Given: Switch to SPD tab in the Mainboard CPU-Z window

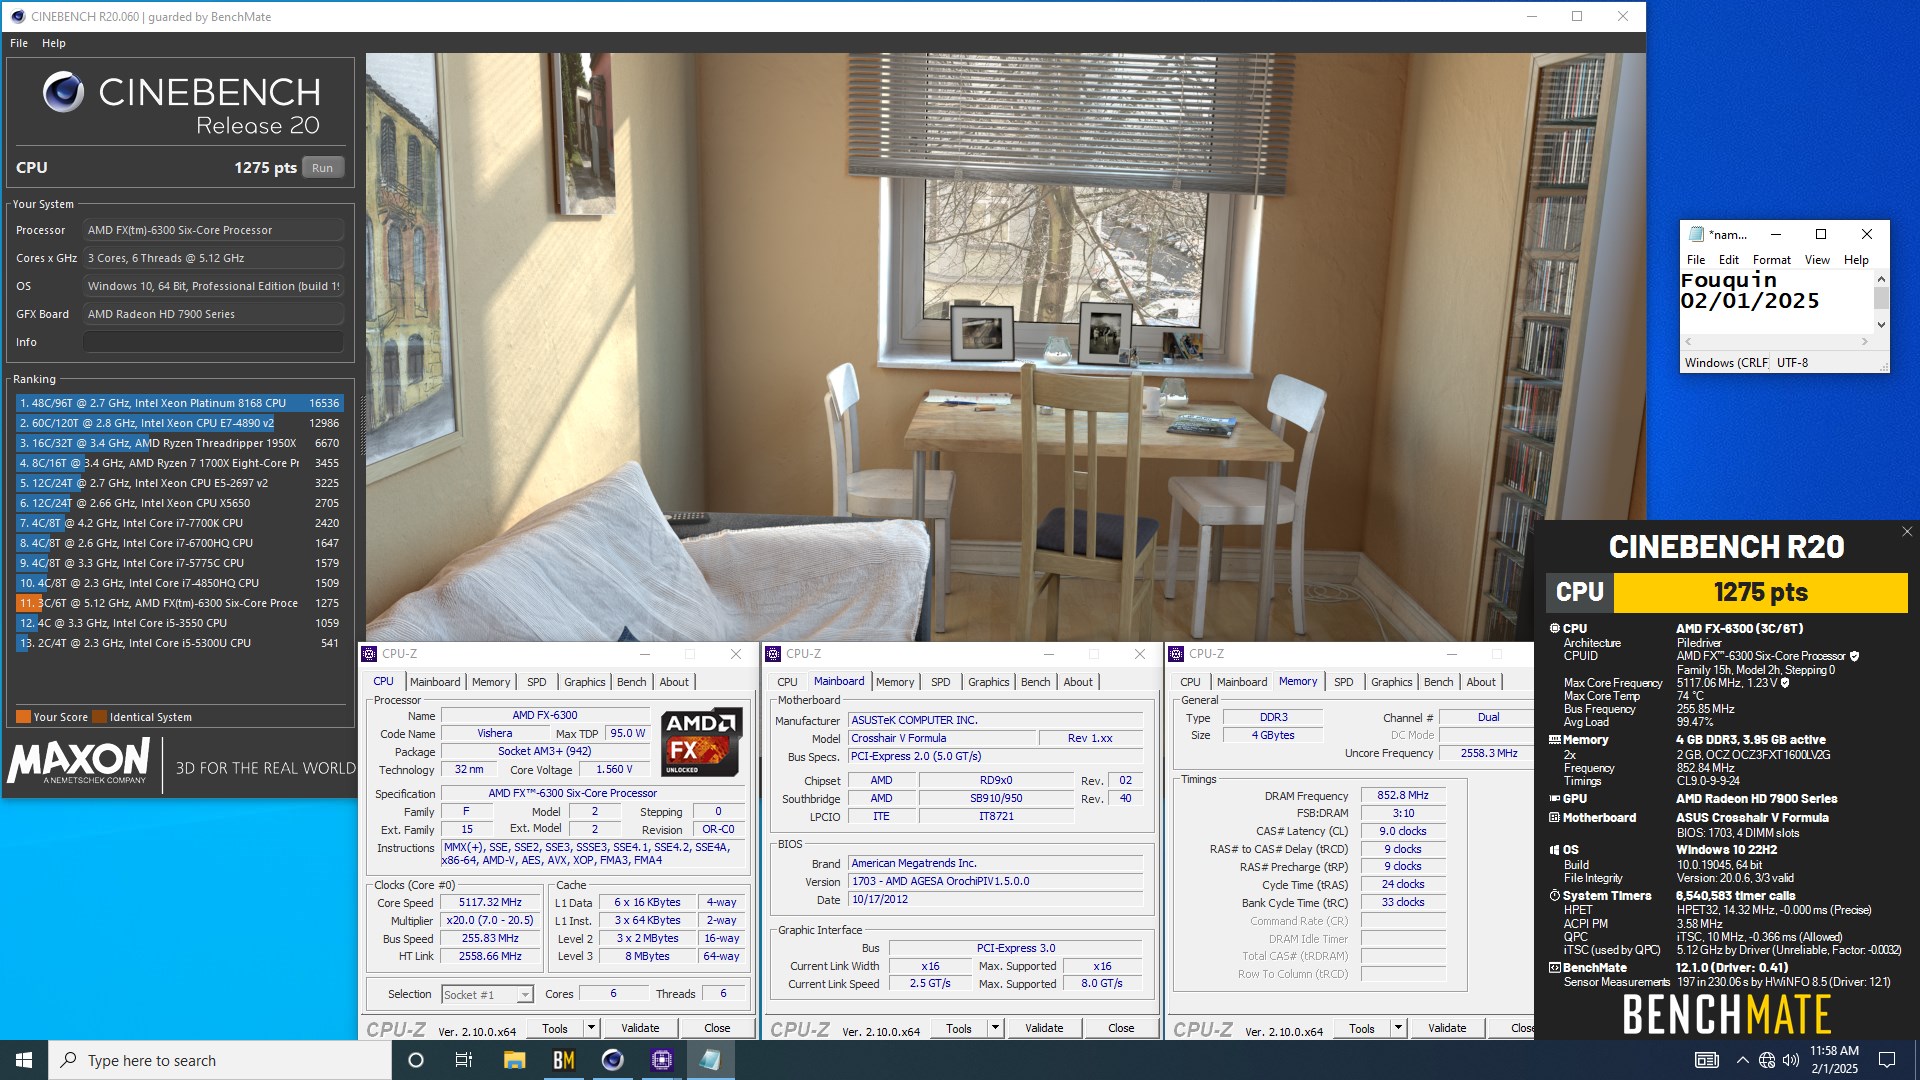Looking at the screenshot, I should tap(941, 682).
